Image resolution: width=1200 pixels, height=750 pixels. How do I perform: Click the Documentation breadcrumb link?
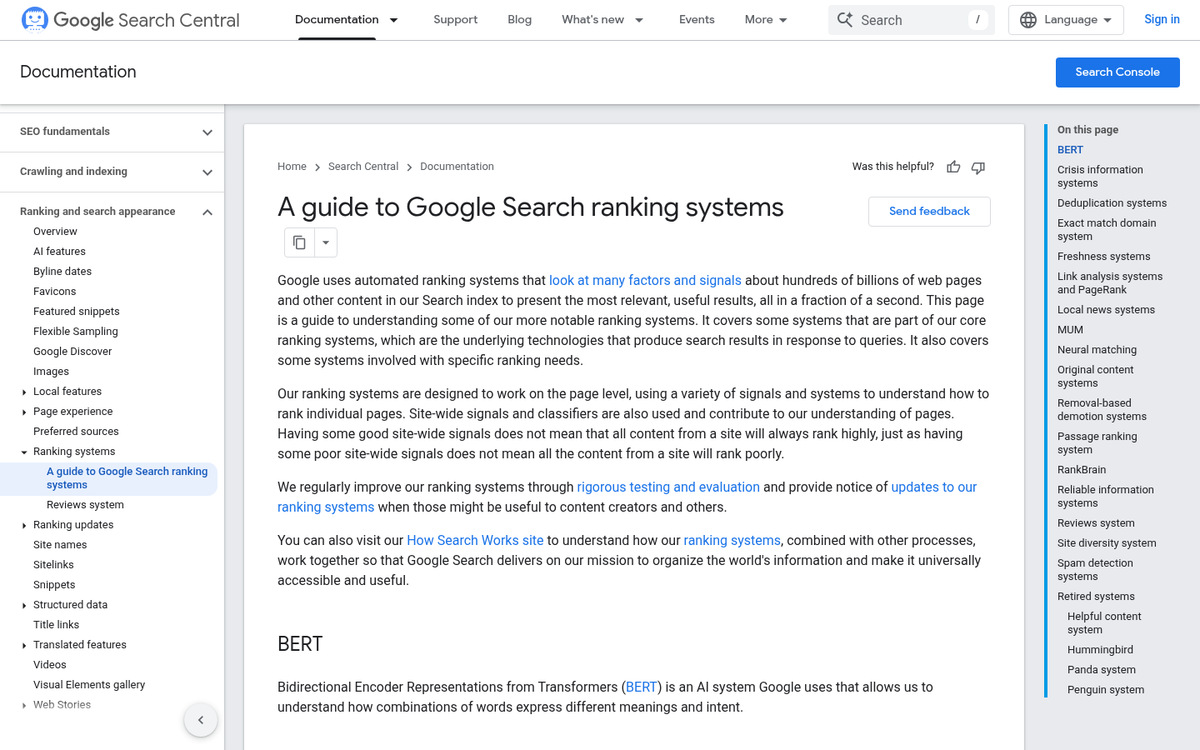point(457,167)
